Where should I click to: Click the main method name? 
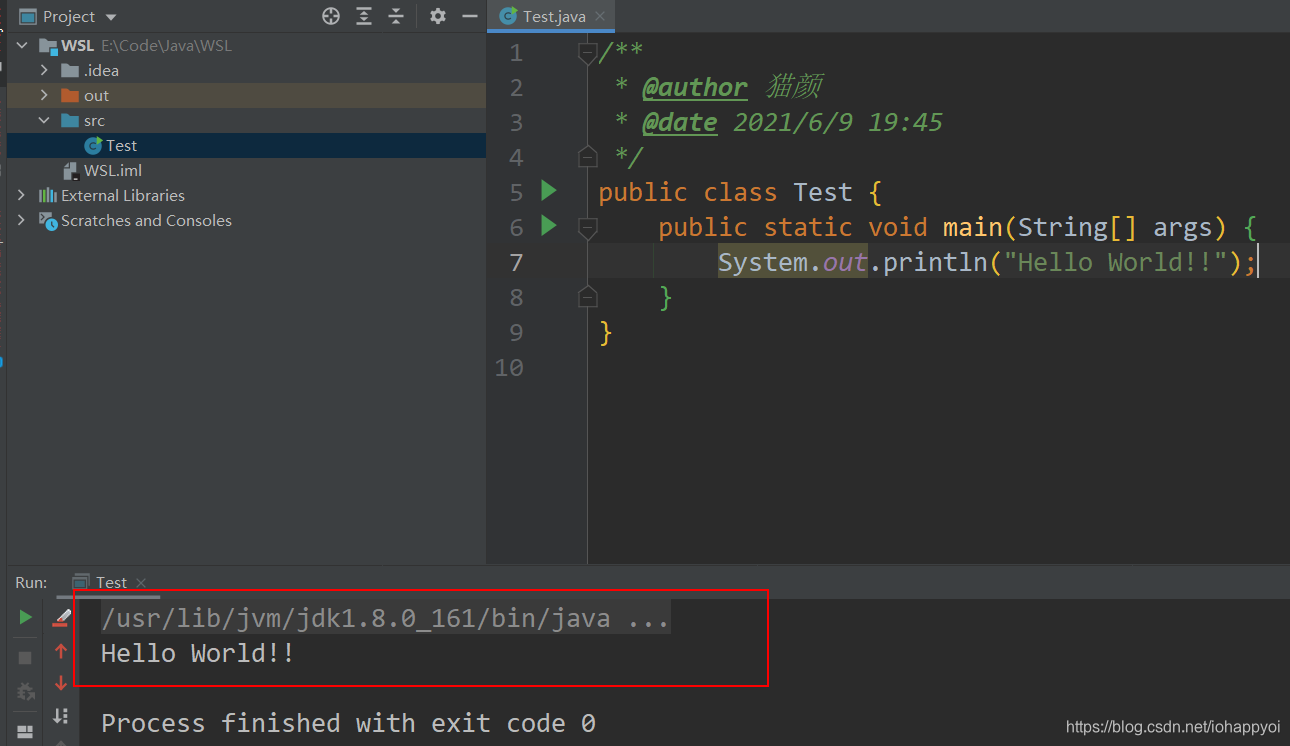tap(973, 228)
